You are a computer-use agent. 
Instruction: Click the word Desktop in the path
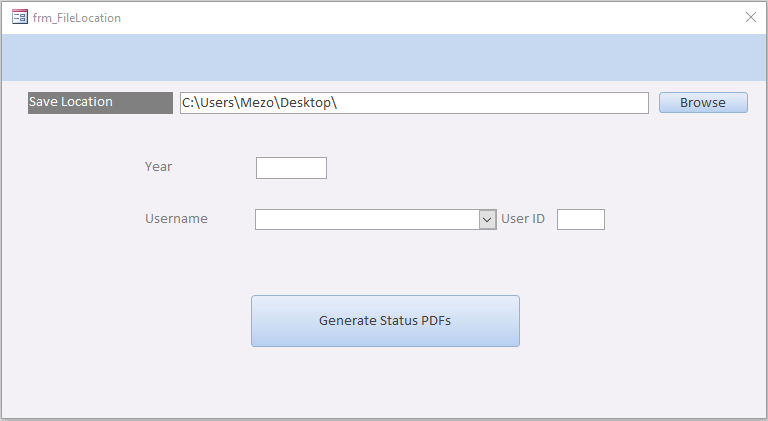(x=305, y=103)
